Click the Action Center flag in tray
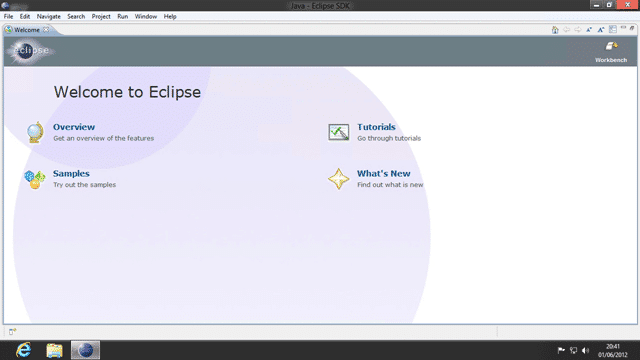The image size is (640, 360). (x=561, y=350)
